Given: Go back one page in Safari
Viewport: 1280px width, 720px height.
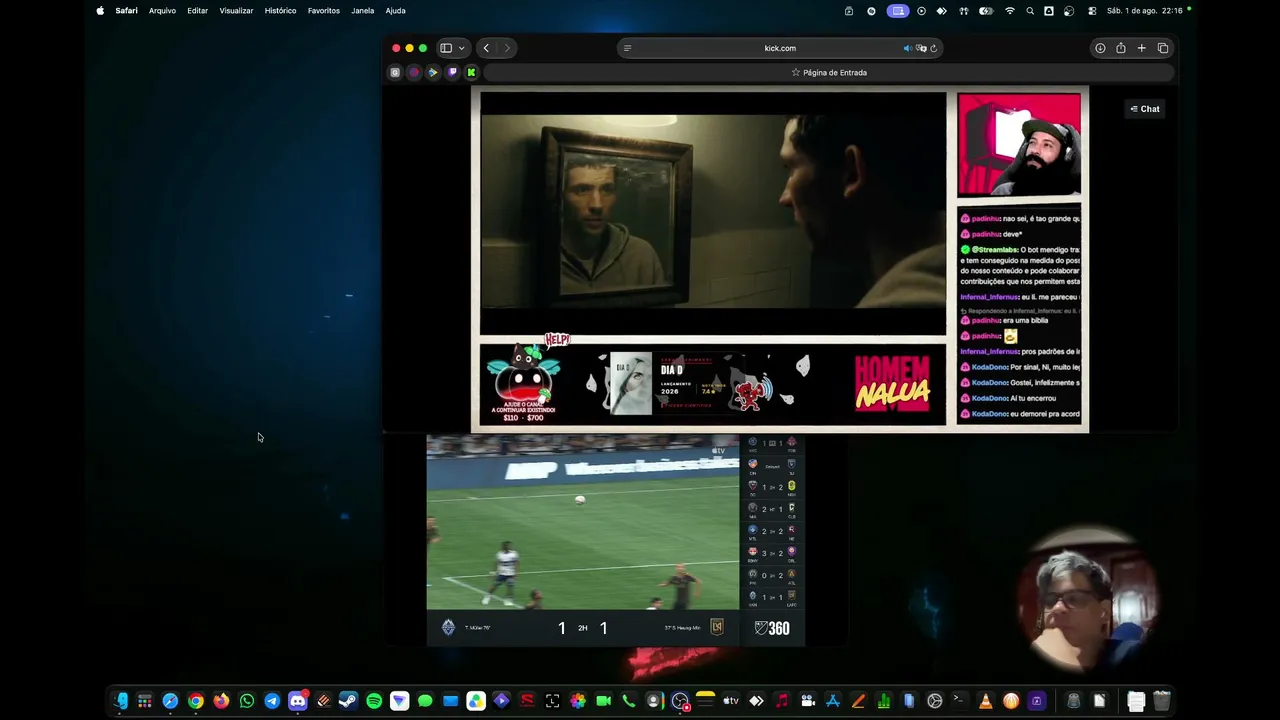Looking at the screenshot, I should (x=486, y=48).
